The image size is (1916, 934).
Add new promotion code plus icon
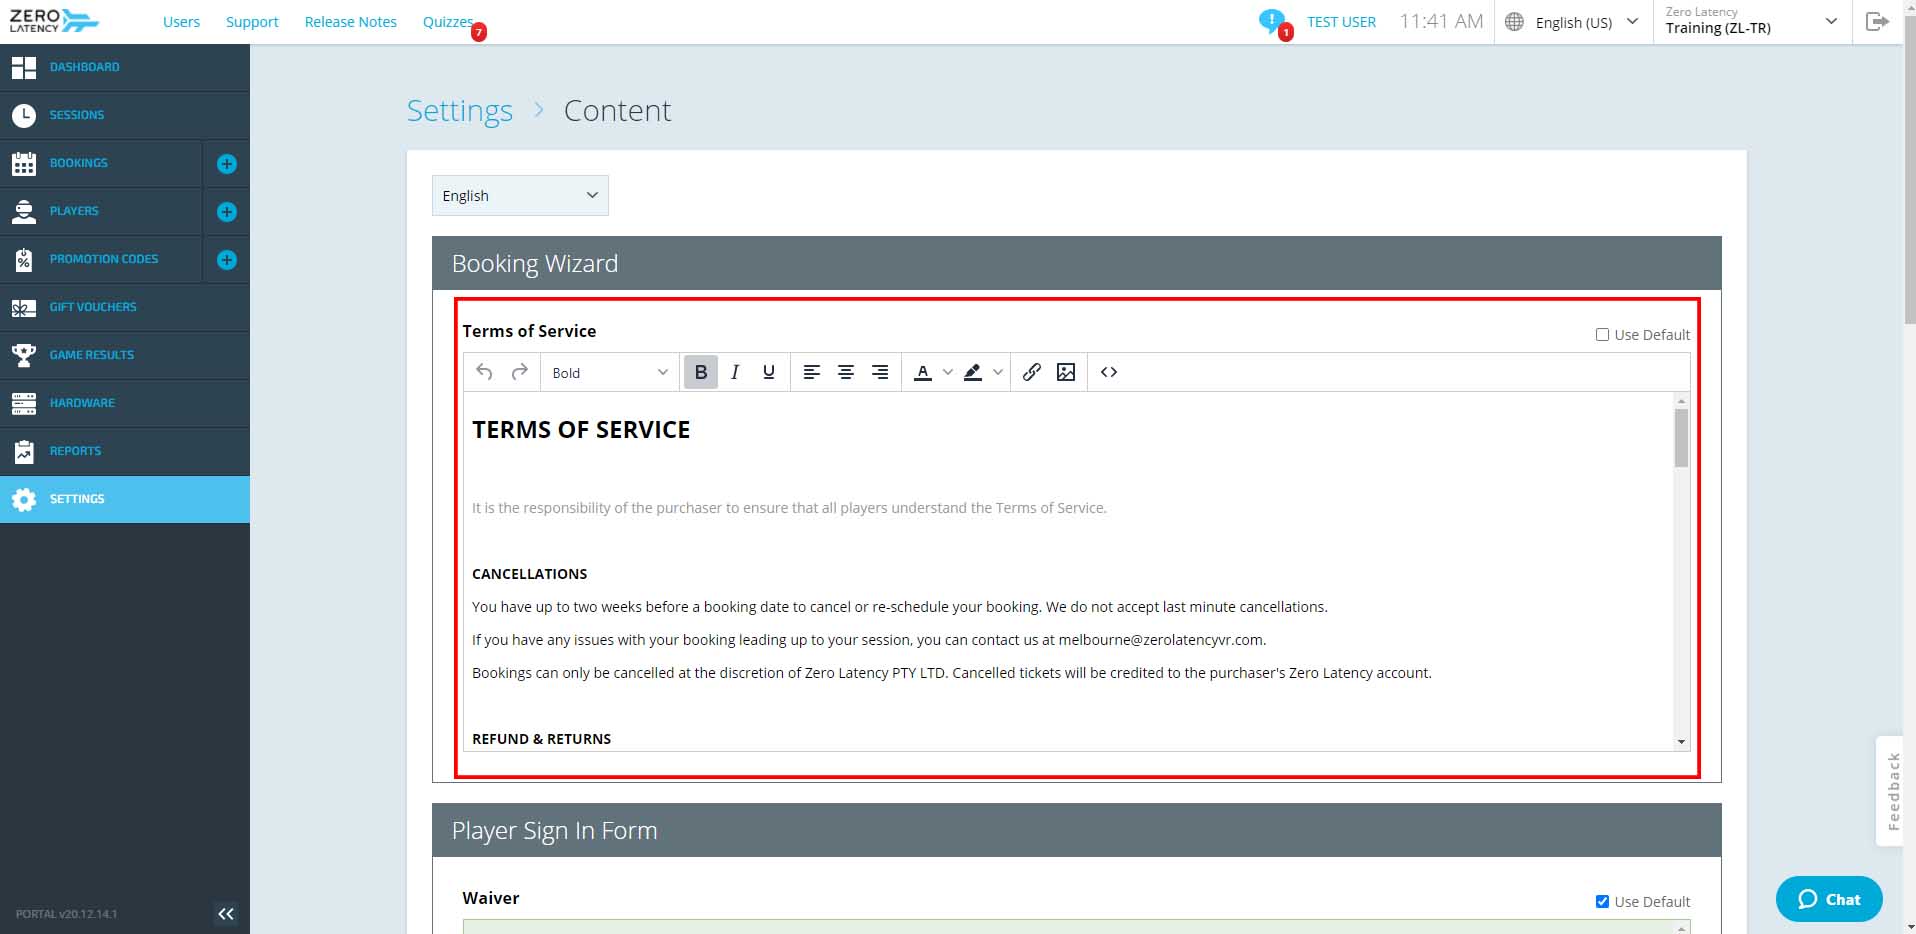(227, 260)
